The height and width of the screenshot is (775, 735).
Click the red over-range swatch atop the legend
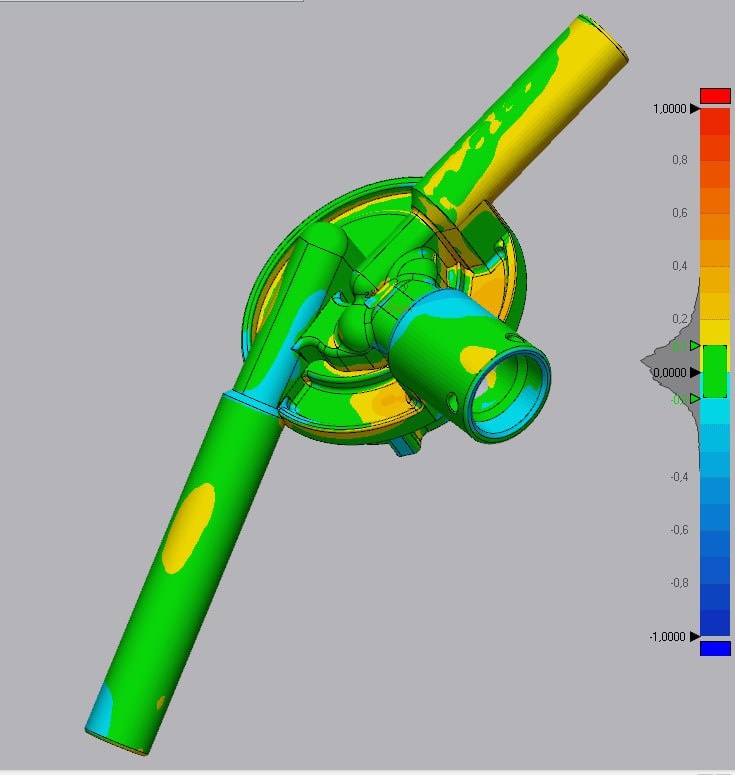[715, 96]
